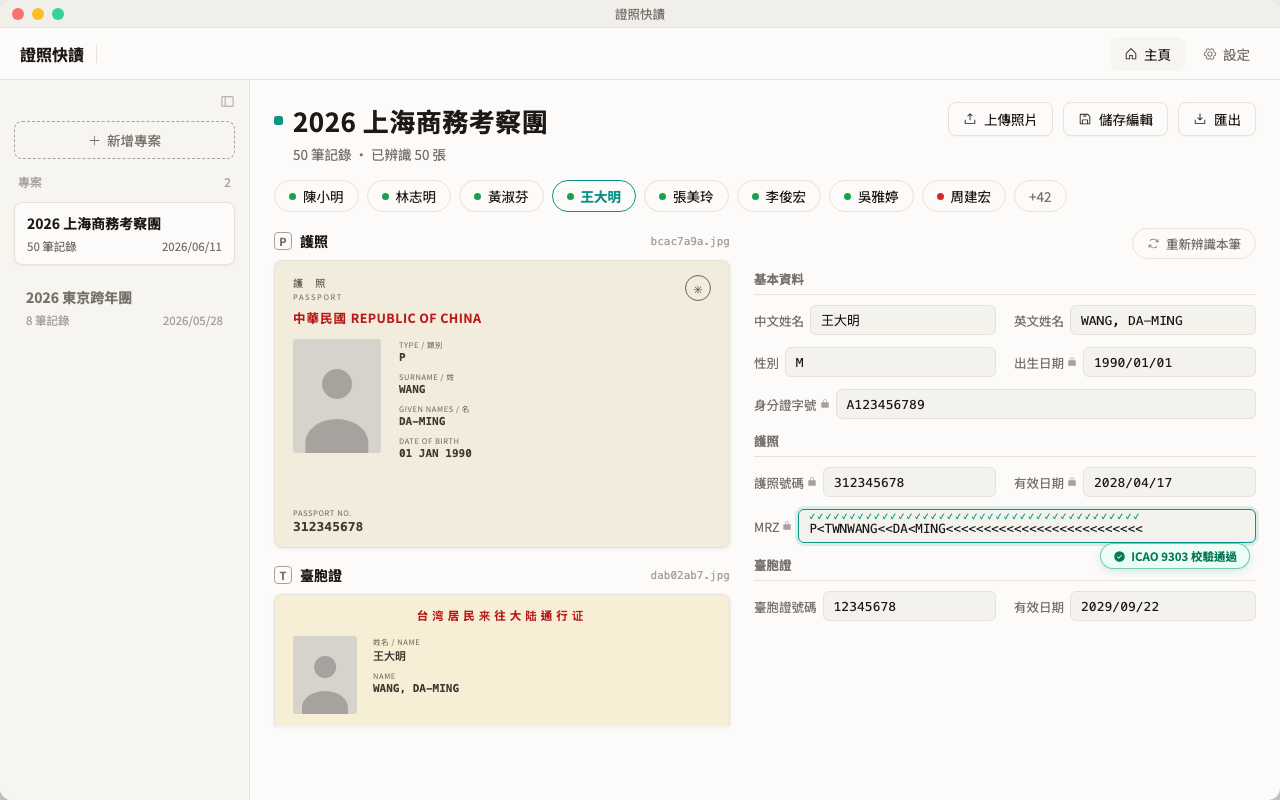Select record chip 王大明
1280x800 pixels.
pyautogui.click(x=594, y=196)
